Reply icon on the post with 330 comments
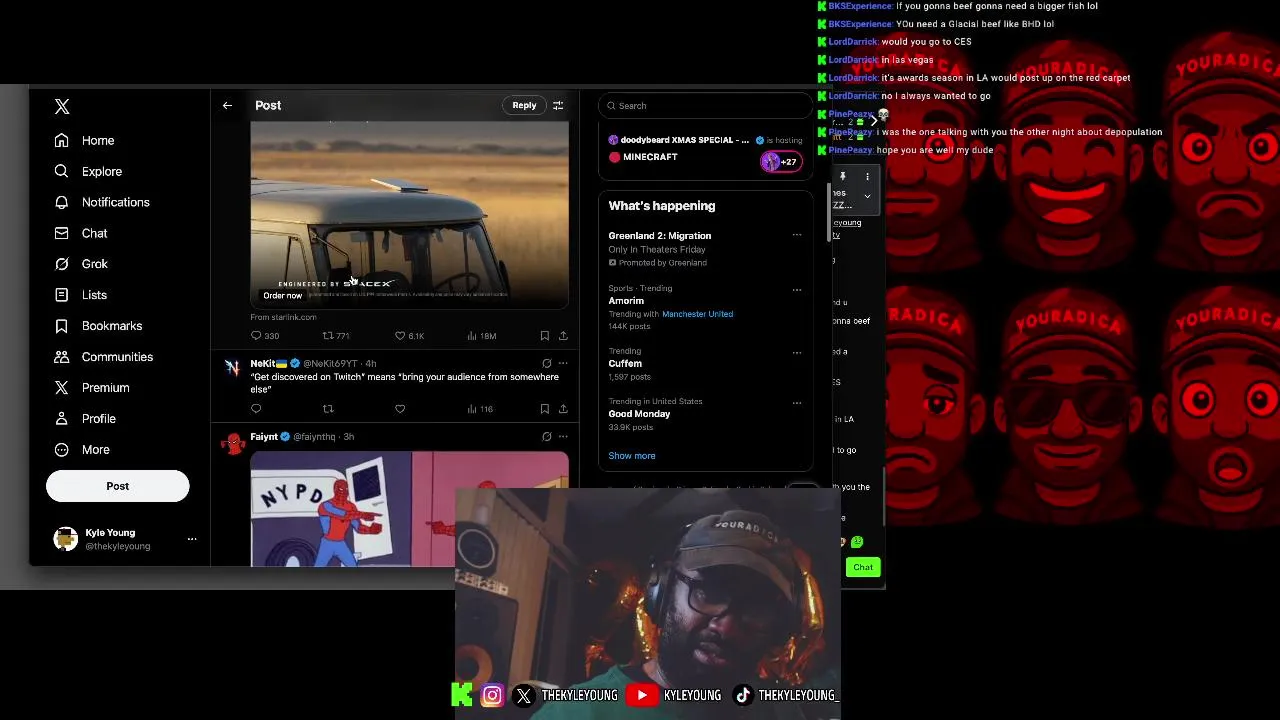 (x=256, y=336)
